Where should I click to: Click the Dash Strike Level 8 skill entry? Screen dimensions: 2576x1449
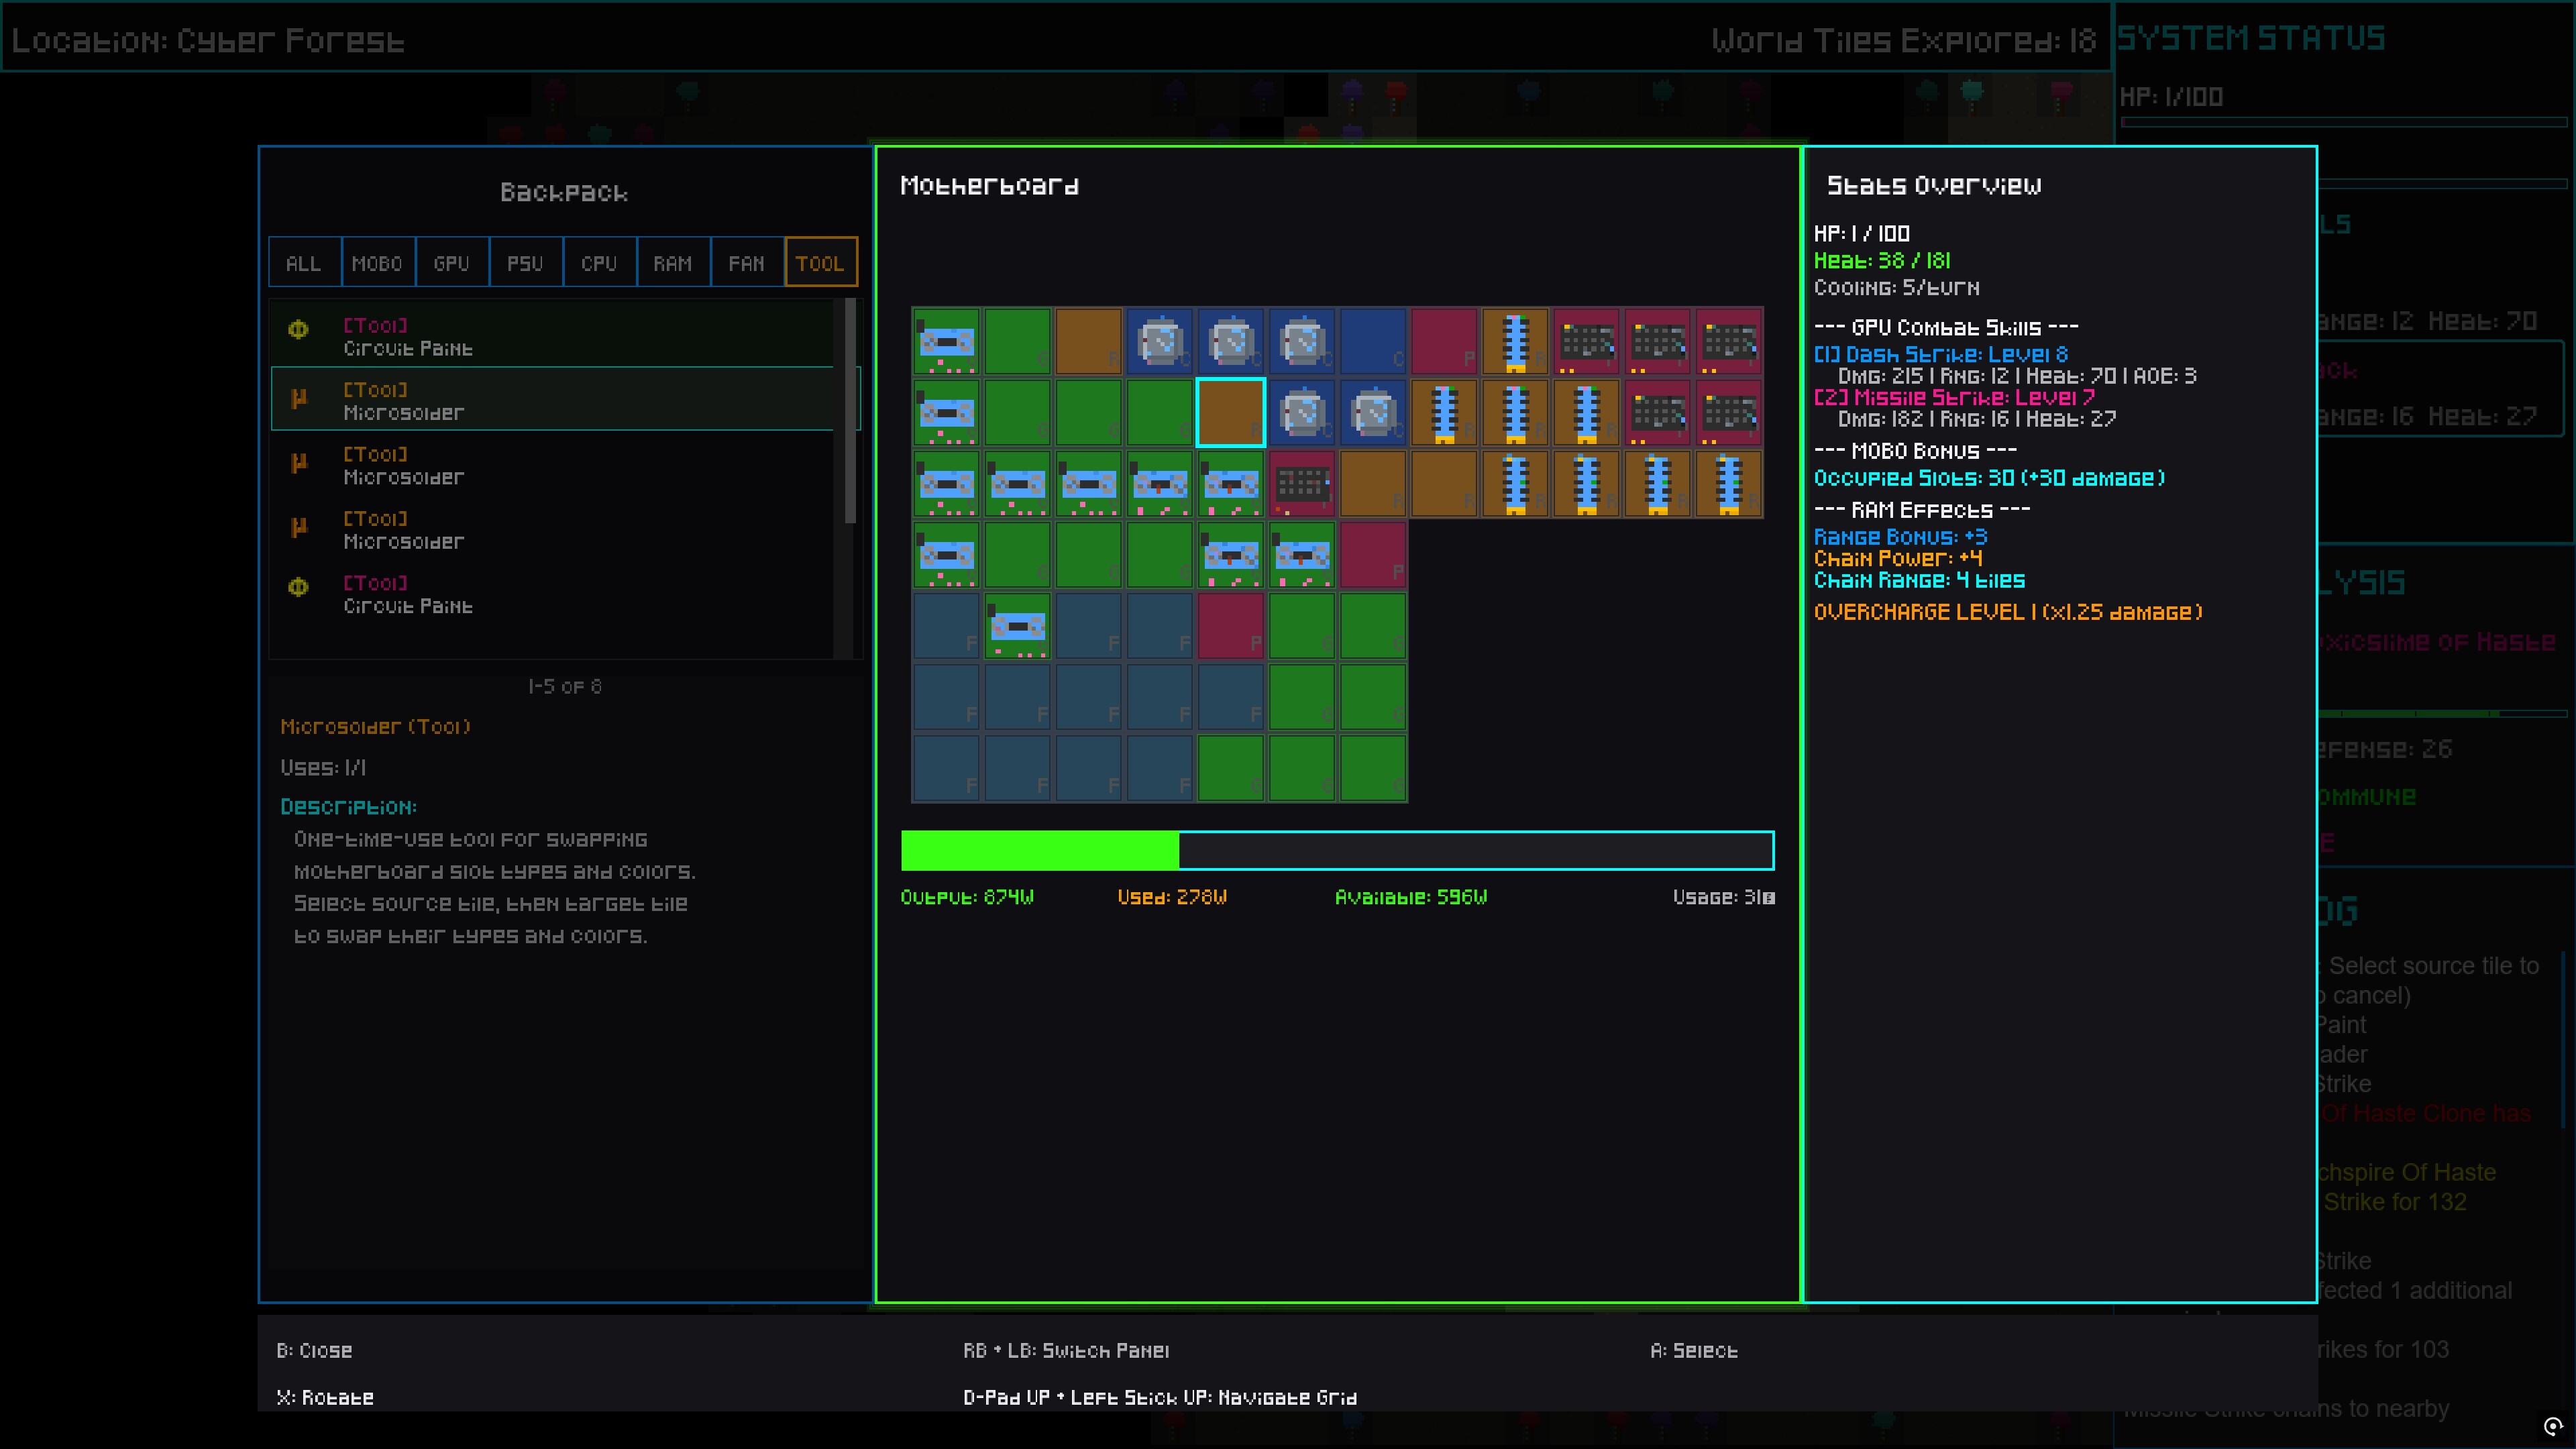[x=1941, y=354]
